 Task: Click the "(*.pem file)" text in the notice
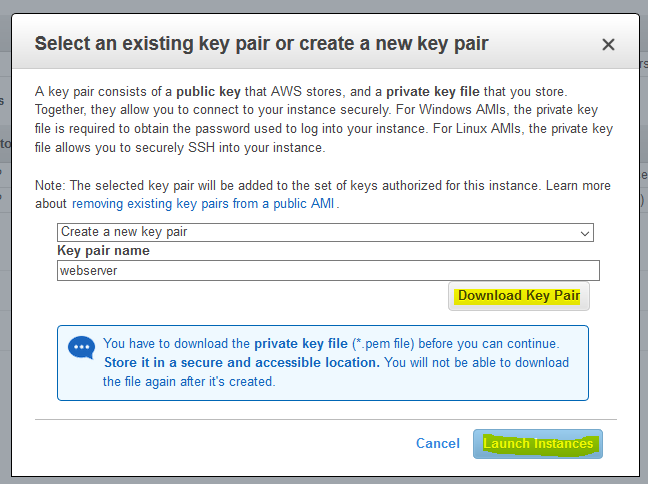click(383, 344)
